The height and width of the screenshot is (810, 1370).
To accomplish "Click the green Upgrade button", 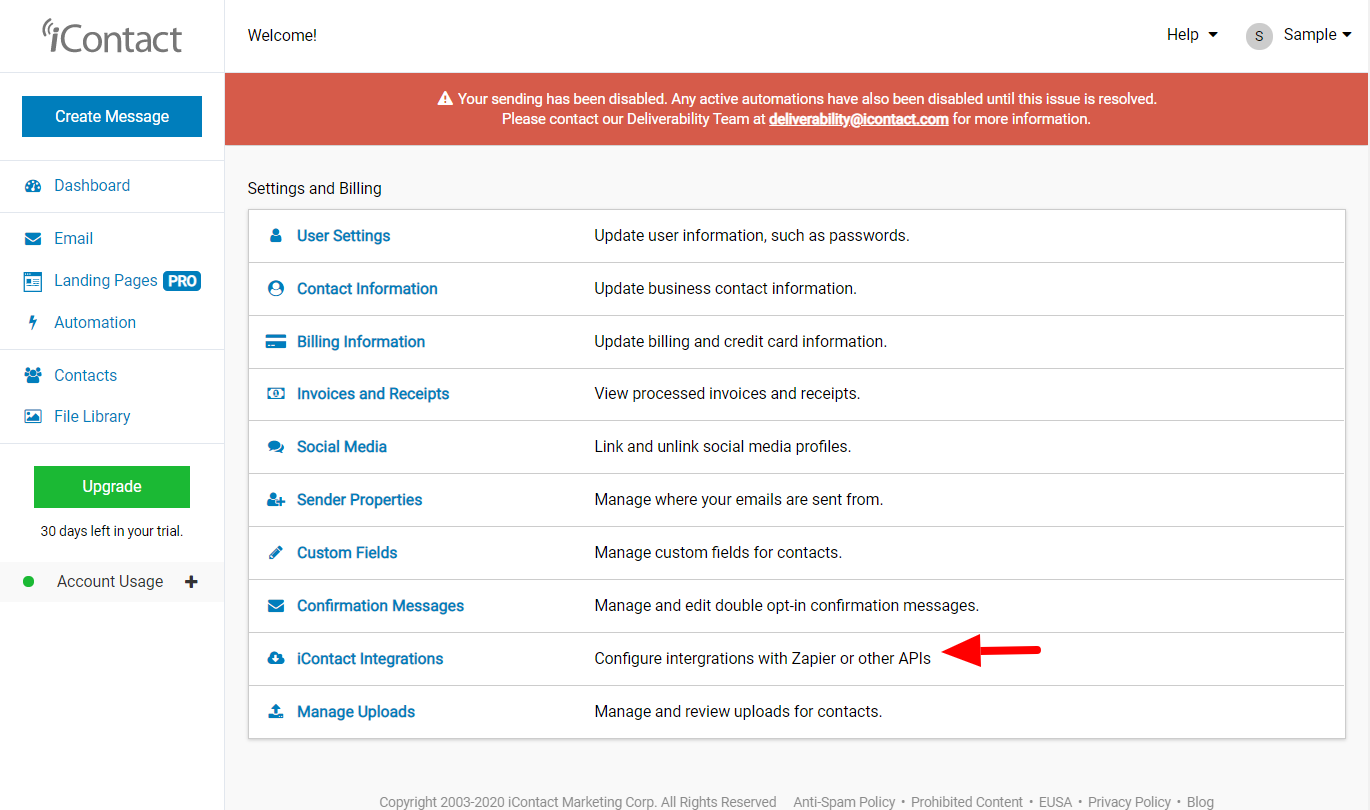I will click(x=112, y=487).
